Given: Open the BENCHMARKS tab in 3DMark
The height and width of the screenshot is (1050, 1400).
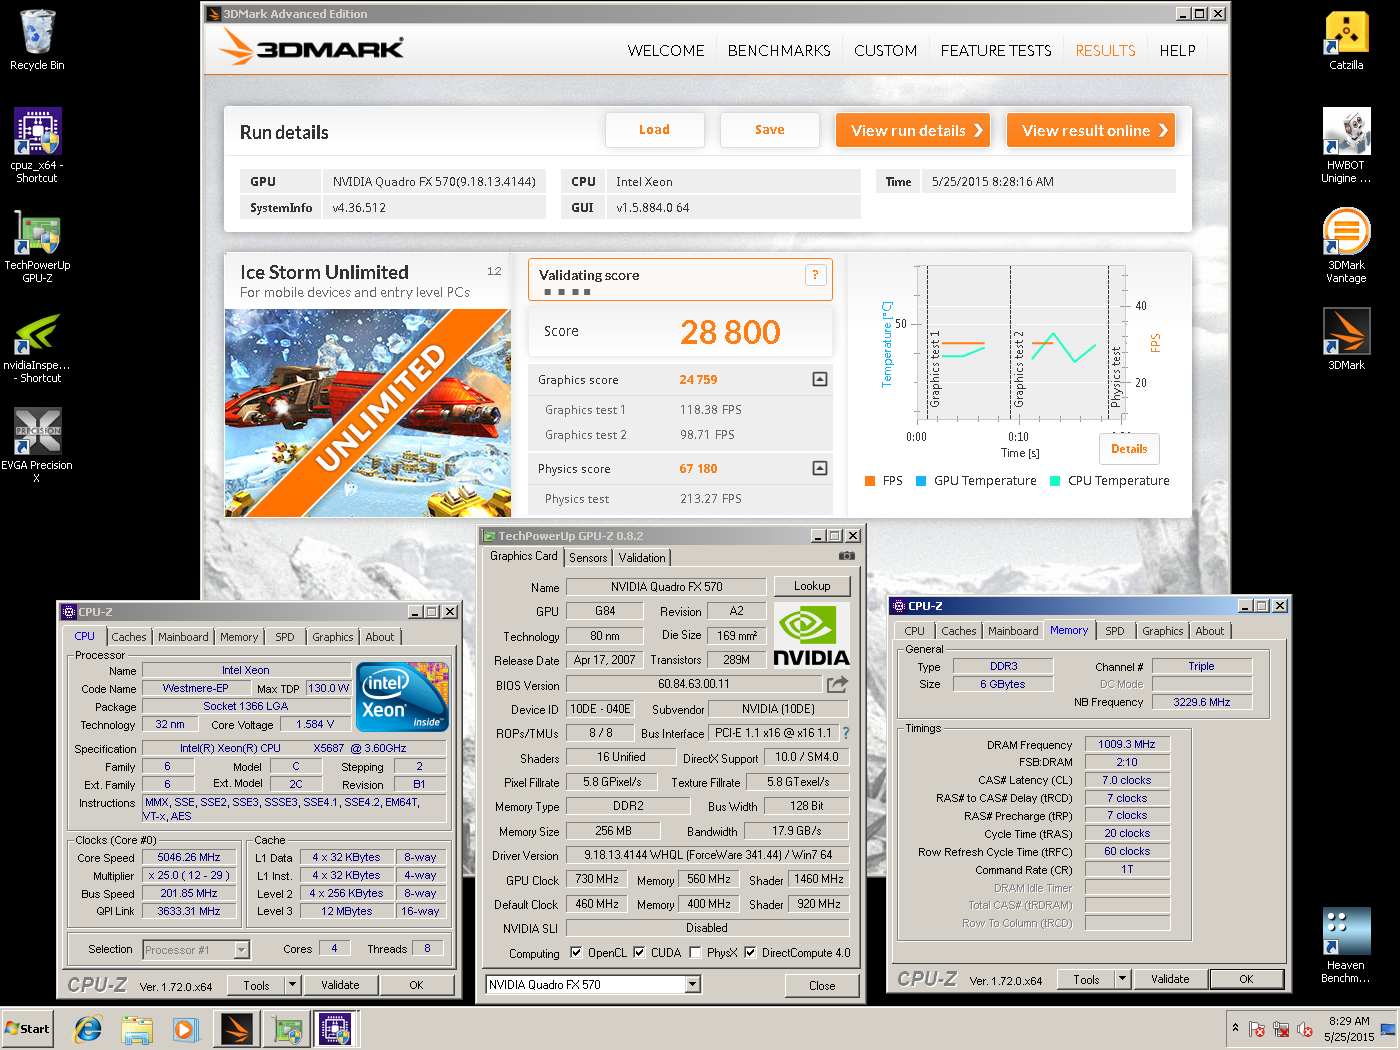Looking at the screenshot, I should [x=779, y=50].
